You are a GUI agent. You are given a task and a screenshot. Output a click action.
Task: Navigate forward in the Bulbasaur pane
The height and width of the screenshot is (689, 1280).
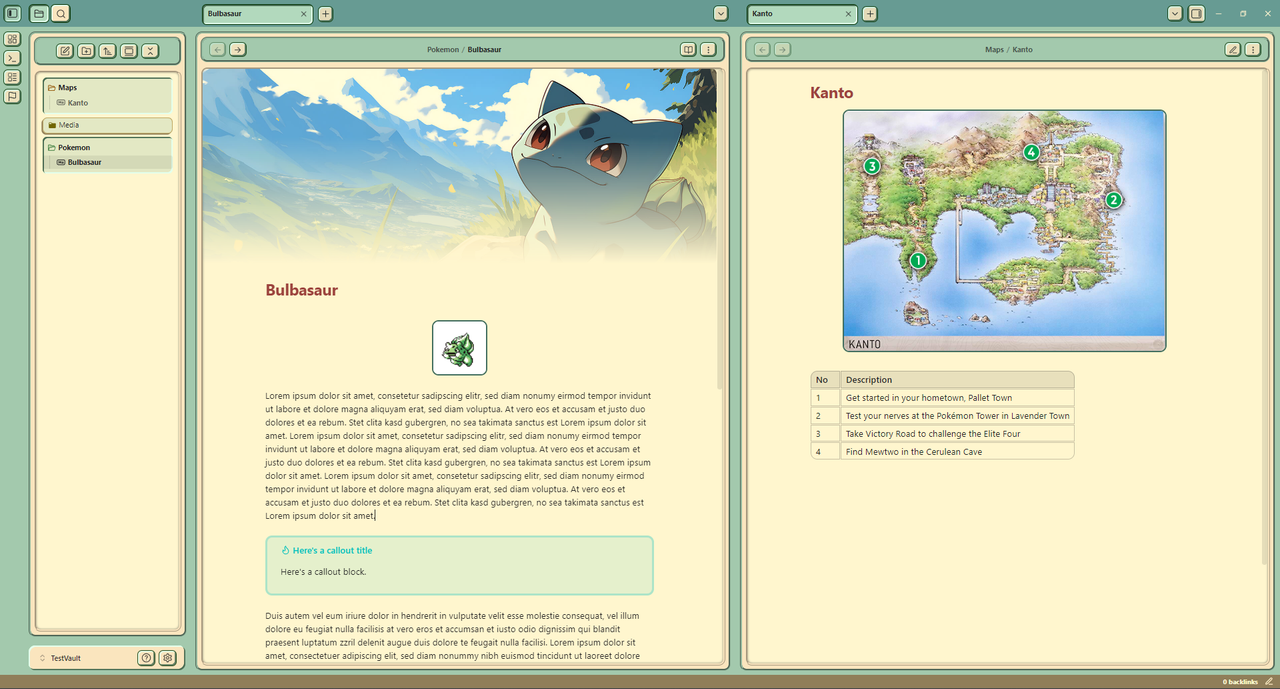pyautogui.click(x=237, y=49)
